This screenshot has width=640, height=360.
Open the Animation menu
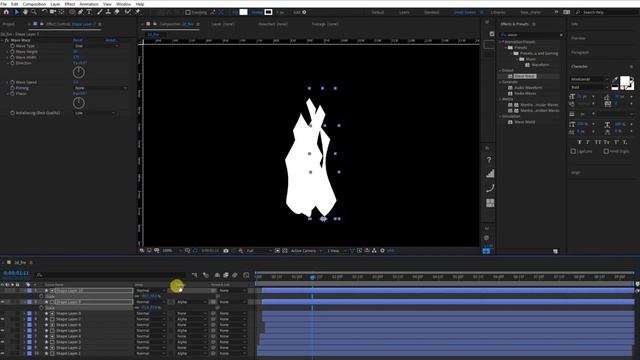(x=89, y=4)
